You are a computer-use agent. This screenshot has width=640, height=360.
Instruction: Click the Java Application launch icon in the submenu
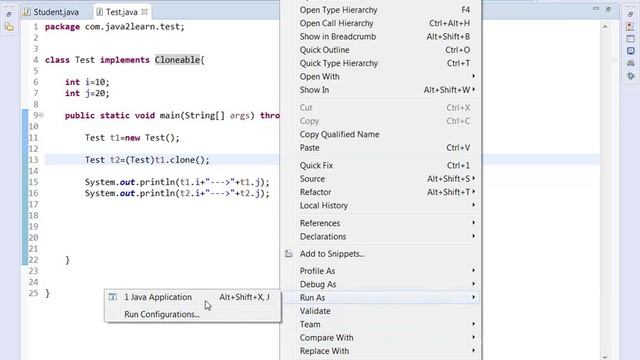[x=113, y=297]
